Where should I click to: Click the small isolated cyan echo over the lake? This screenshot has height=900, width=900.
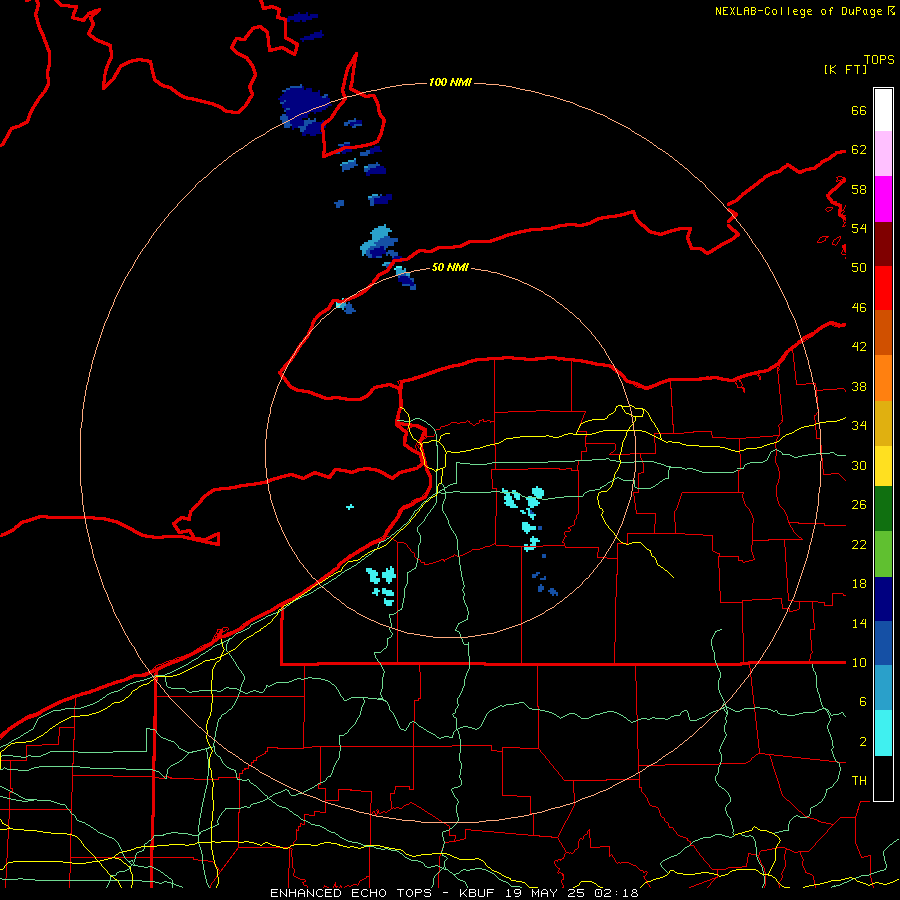click(x=350, y=507)
